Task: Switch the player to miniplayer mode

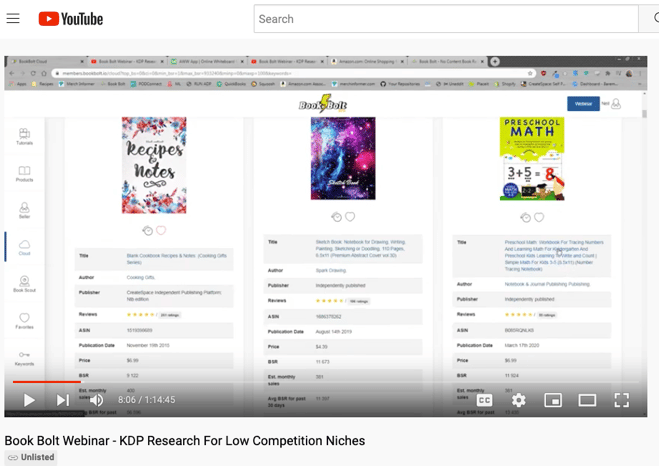Action: (x=553, y=400)
